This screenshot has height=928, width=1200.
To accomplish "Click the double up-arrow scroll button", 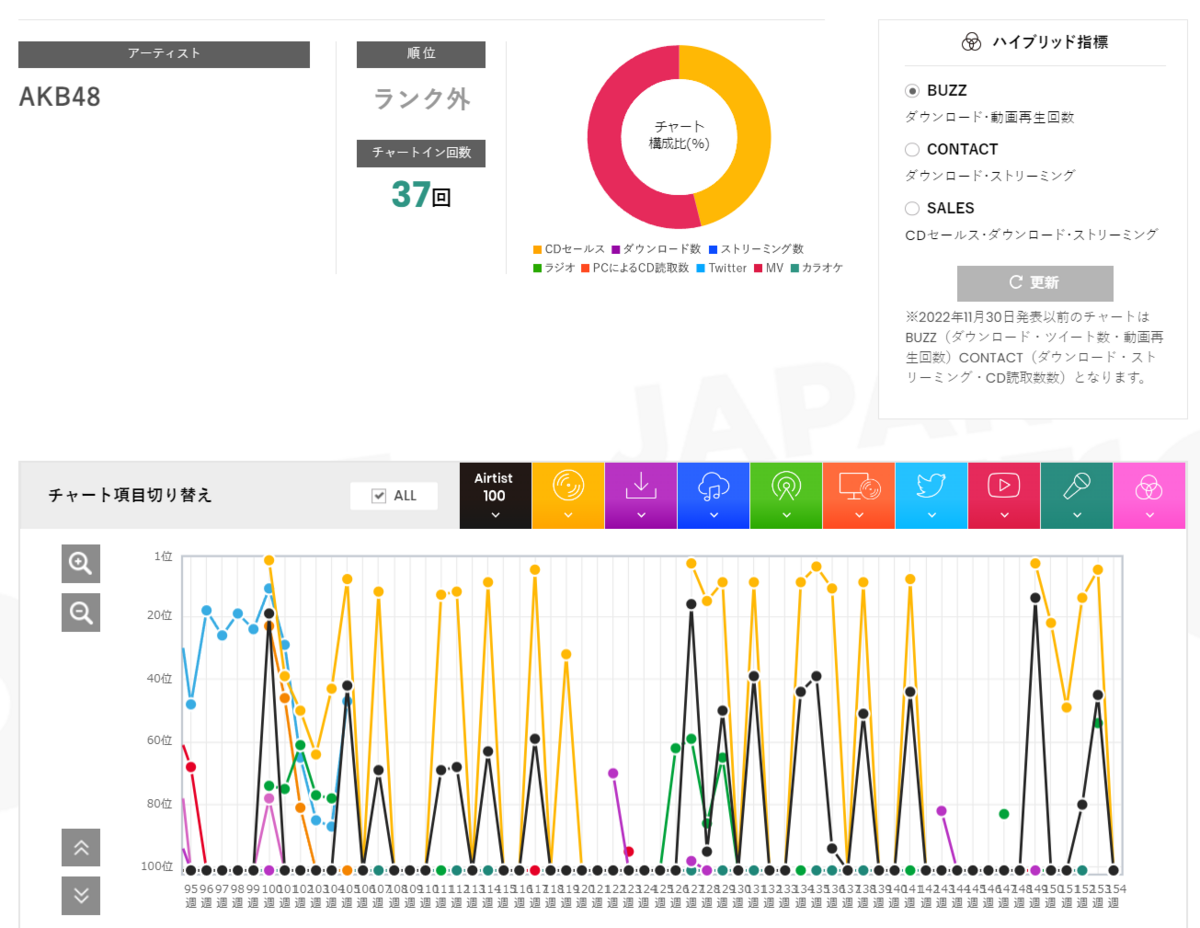I will 81,847.
